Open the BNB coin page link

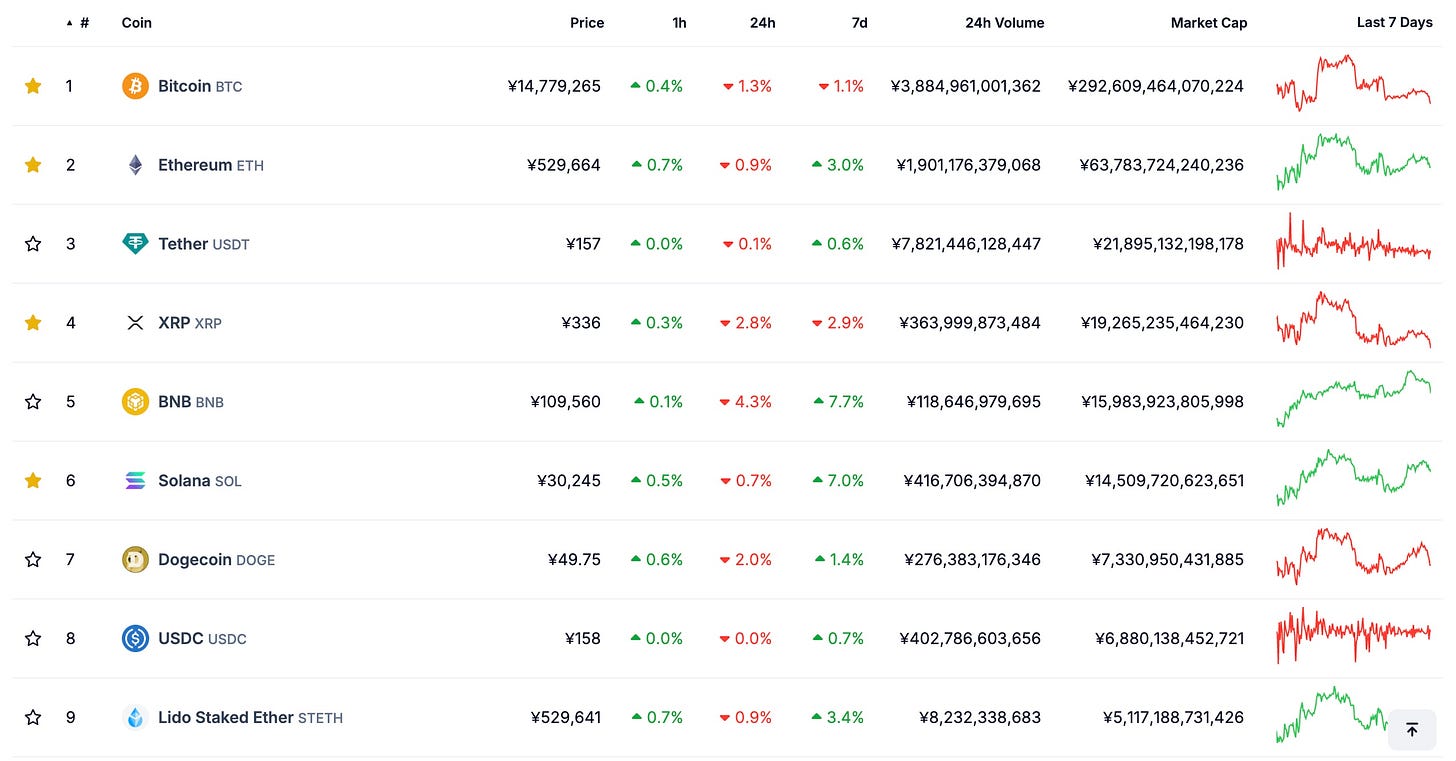[191, 402]
